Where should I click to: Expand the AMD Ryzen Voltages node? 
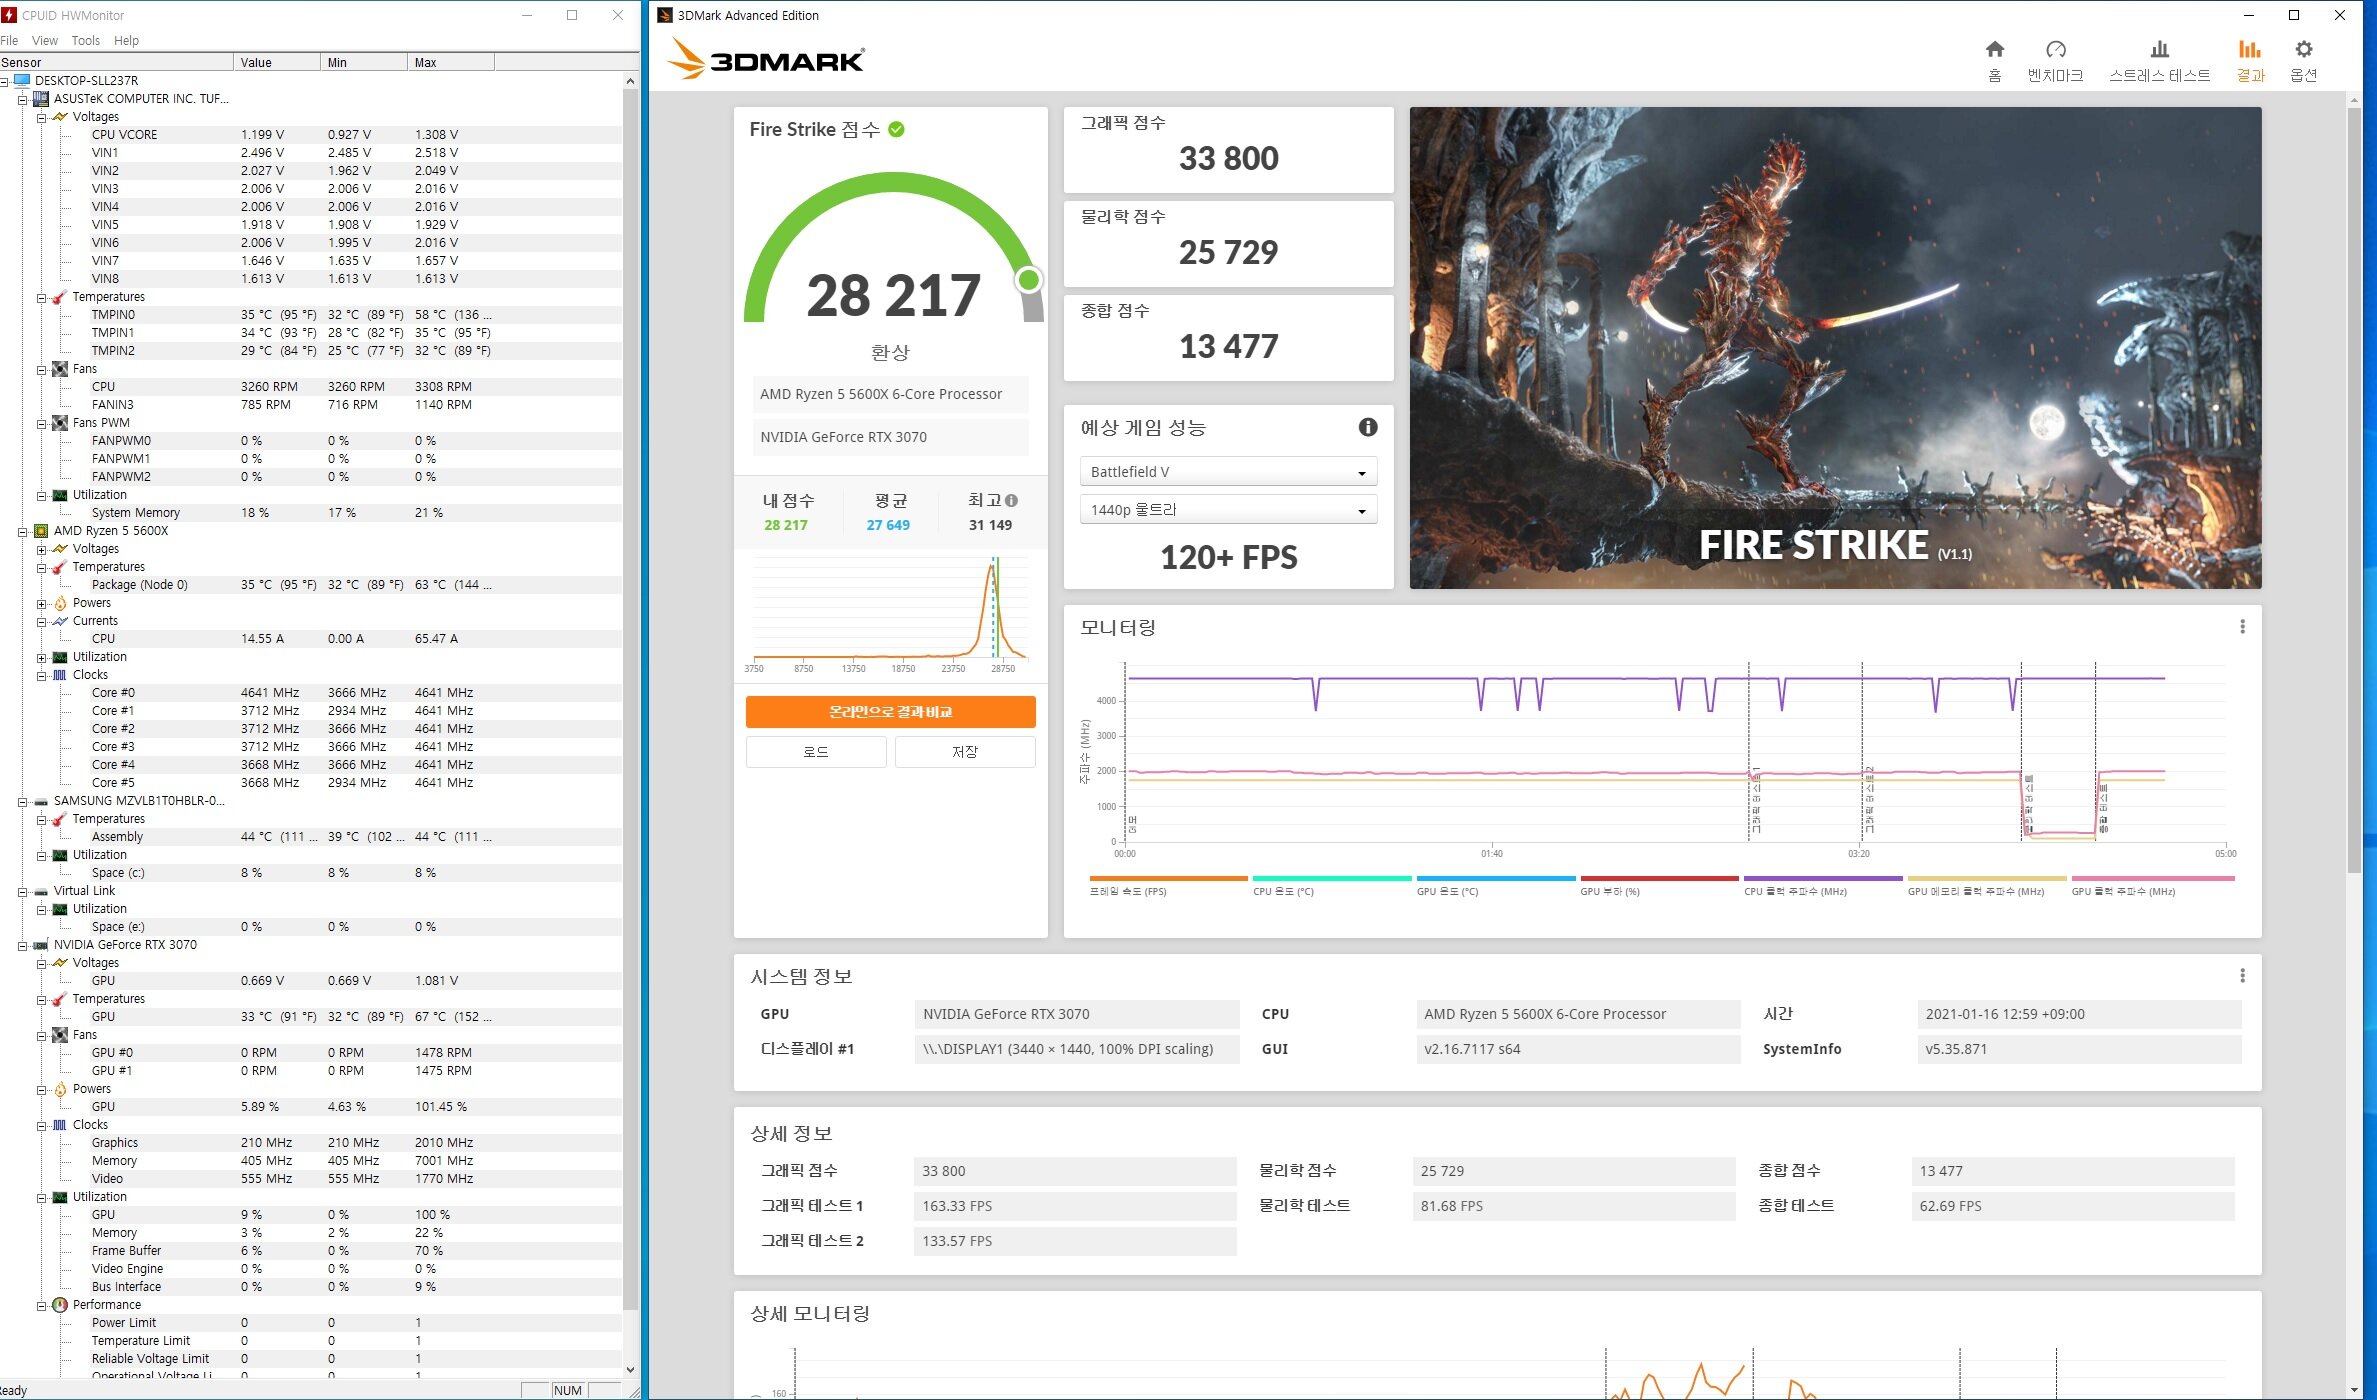42,549
